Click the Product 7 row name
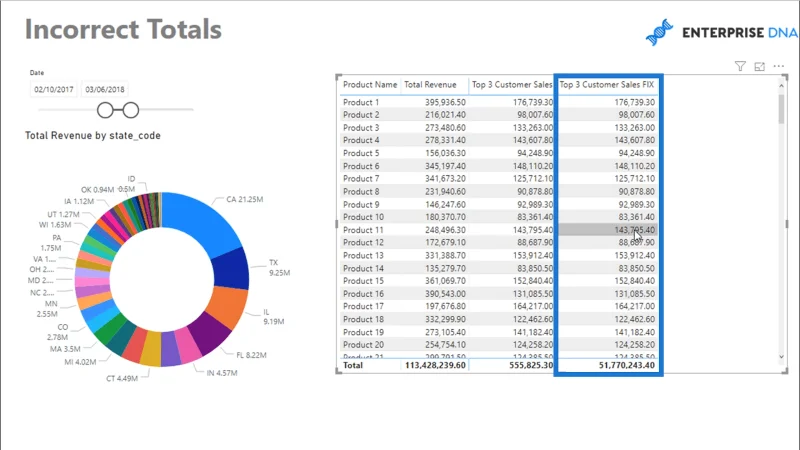The image size is (800, 450). point(361,179)
